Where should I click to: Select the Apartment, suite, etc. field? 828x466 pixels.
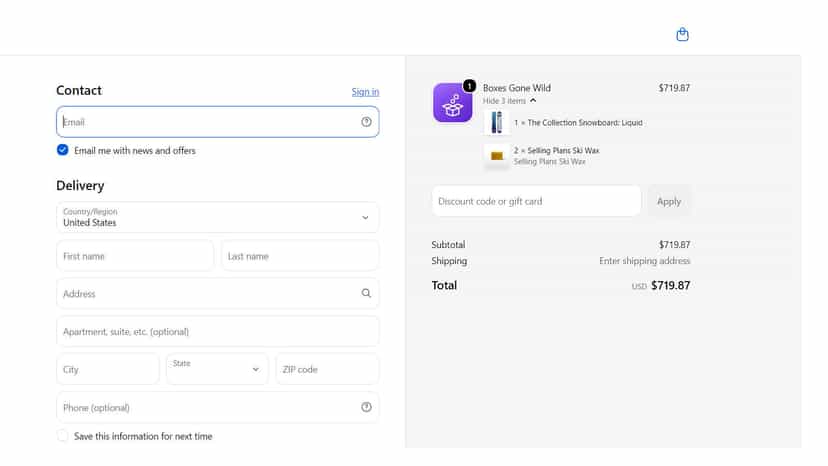coord(218,331)
